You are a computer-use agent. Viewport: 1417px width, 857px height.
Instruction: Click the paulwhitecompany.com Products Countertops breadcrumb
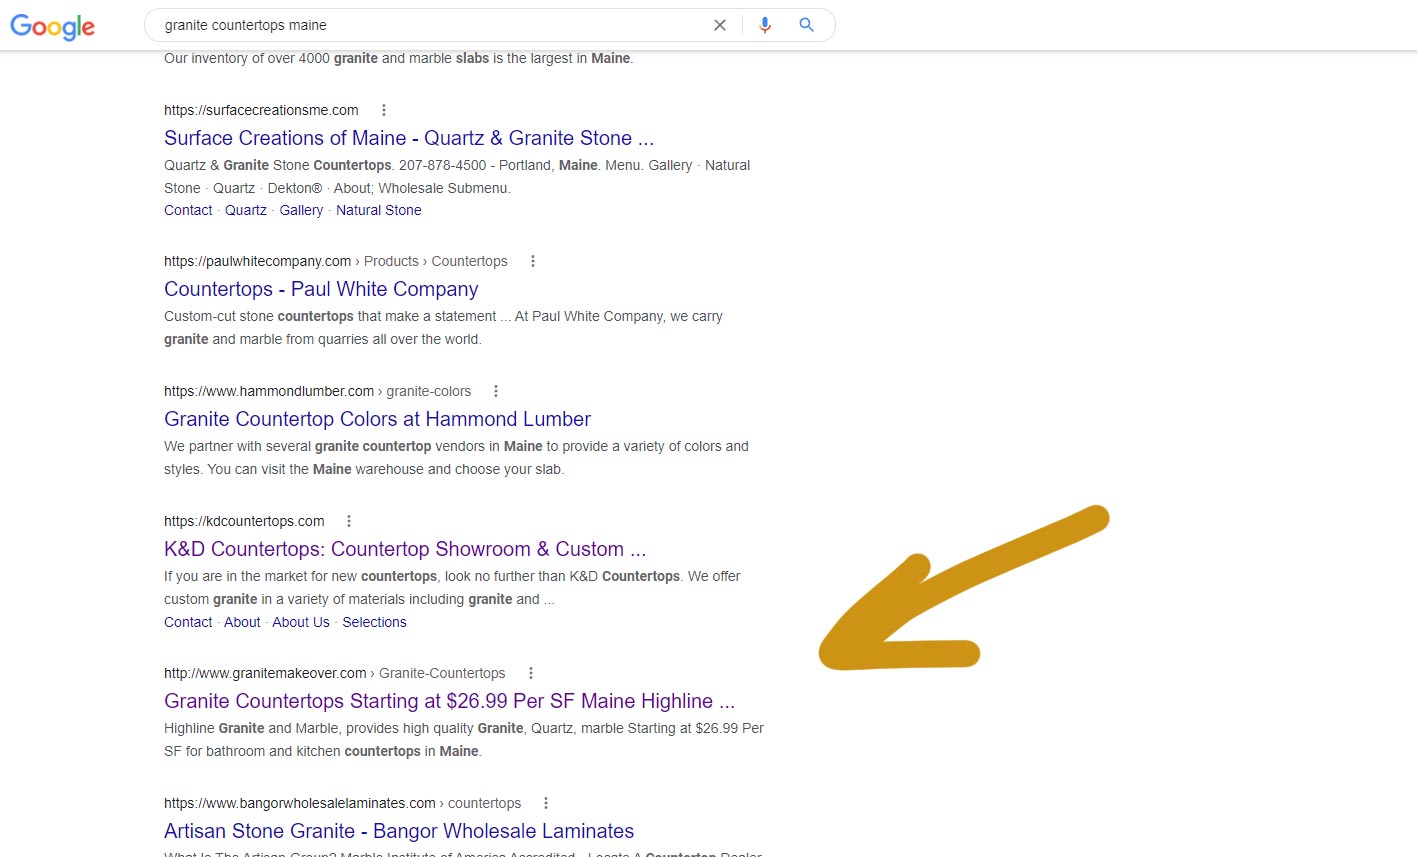click(336, 261)
